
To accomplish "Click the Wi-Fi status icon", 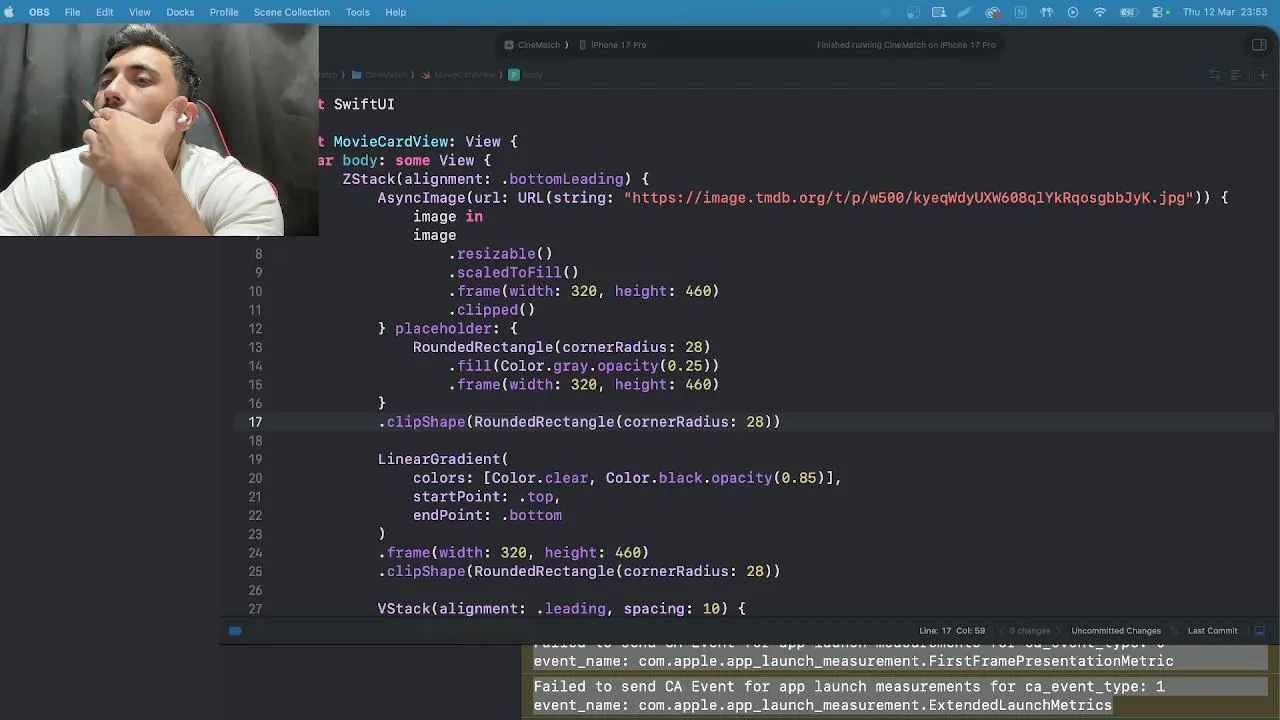I will 1100,12.
